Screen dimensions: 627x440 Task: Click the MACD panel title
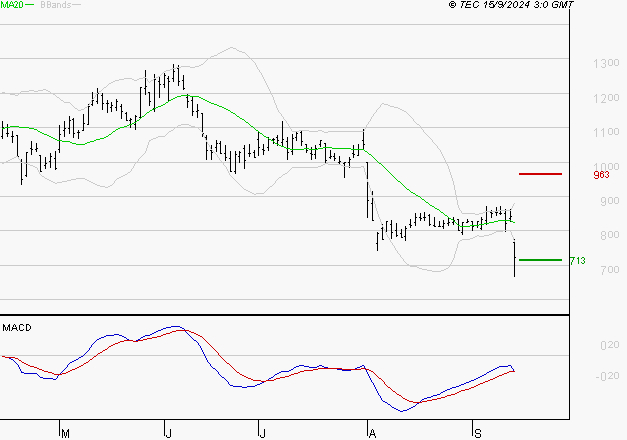(x=17, y=328)
